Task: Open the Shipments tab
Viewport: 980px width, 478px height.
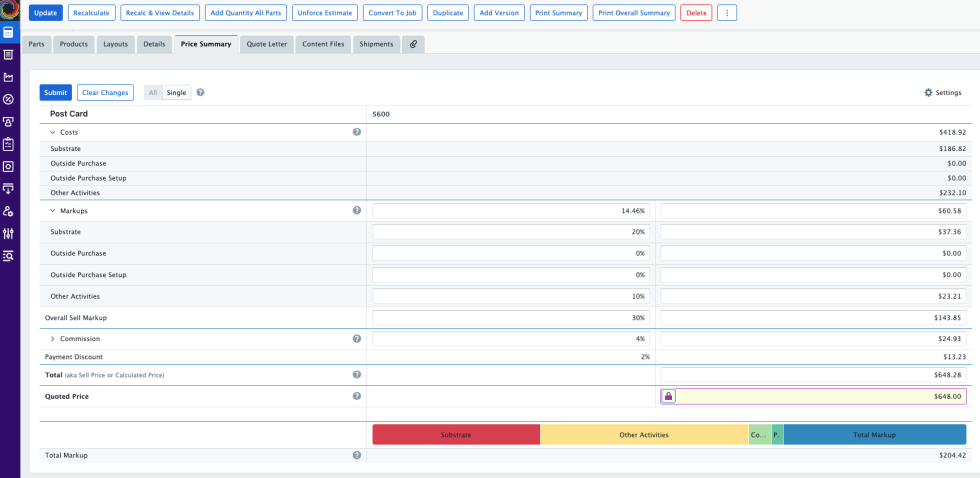Action: tap(376, 44)
